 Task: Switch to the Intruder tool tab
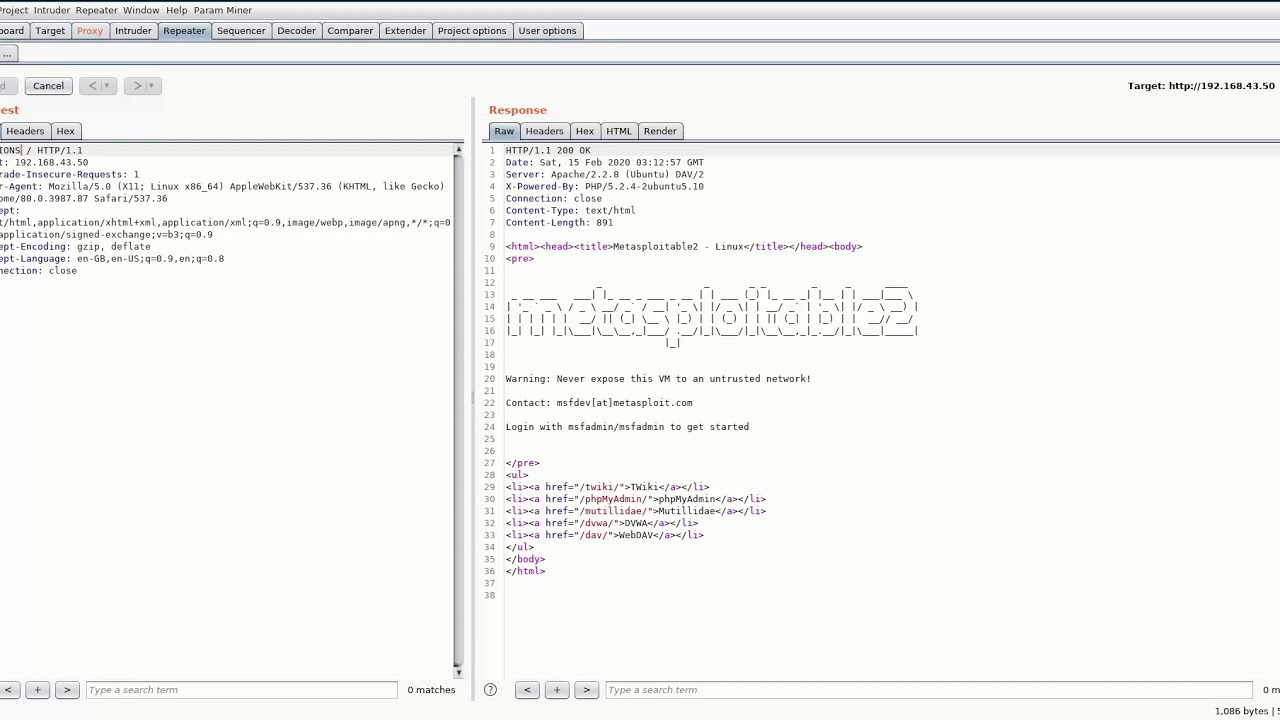pyautogui.click(x=133, y=31)
